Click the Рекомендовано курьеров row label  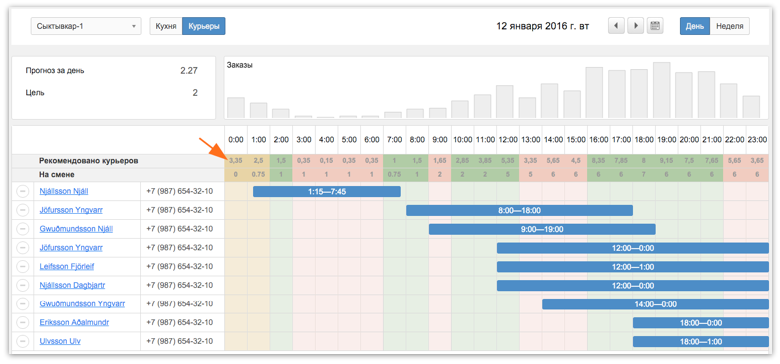[x=89, y=161]
